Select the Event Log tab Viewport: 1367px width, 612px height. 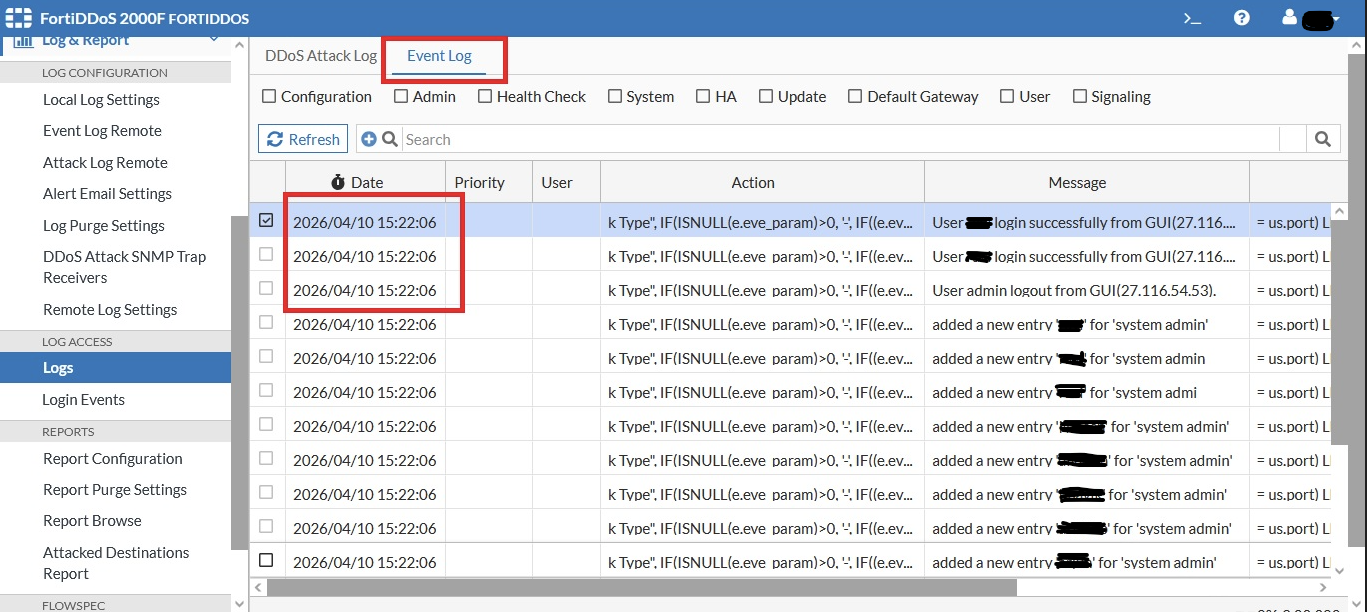point(439,55)
